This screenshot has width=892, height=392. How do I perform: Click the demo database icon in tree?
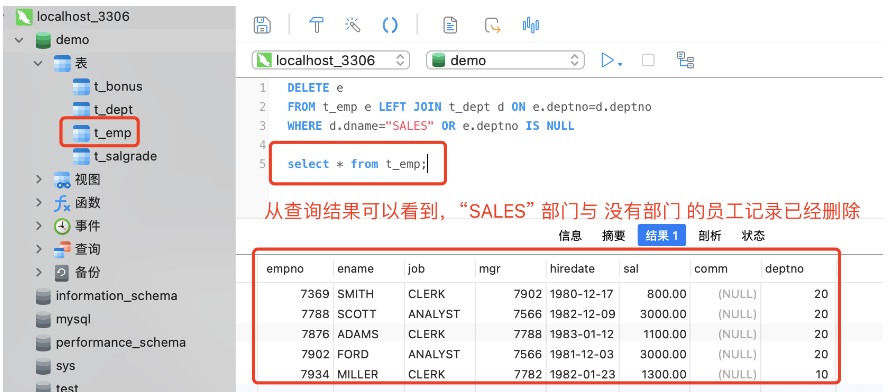click(x=43, y=40)
